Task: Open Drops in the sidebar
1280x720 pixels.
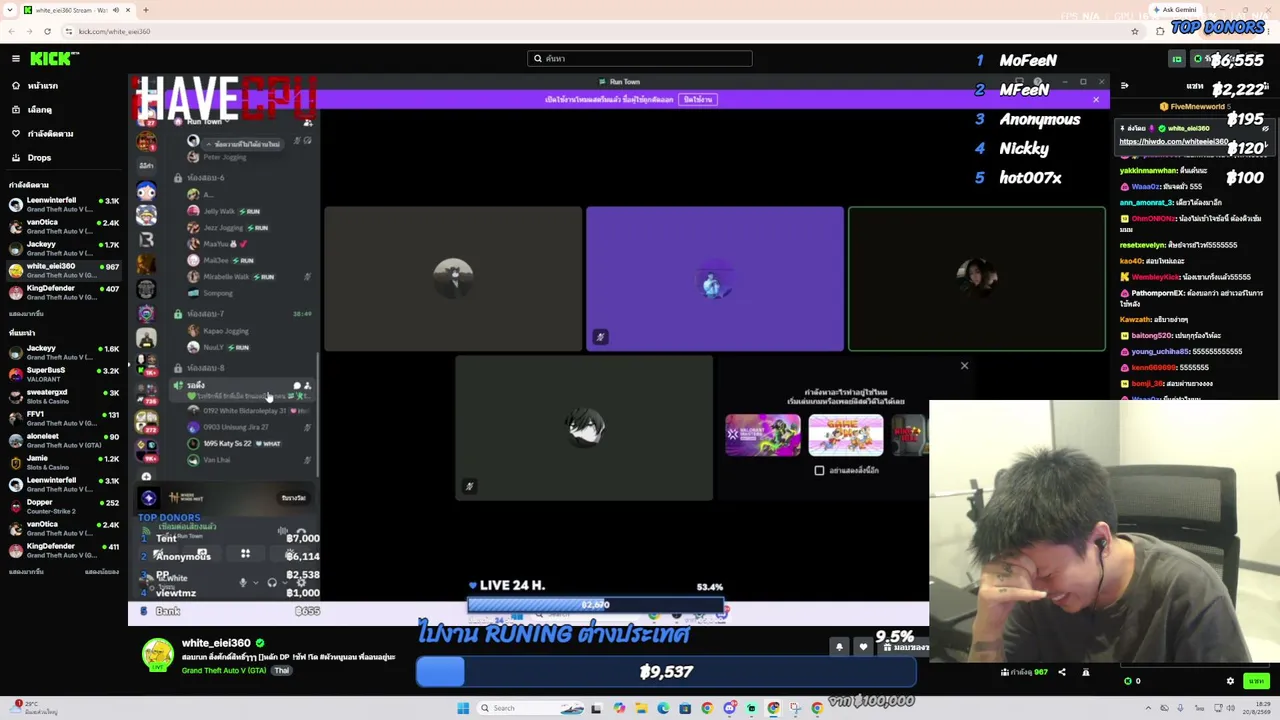Action: [x=39, y=158]
